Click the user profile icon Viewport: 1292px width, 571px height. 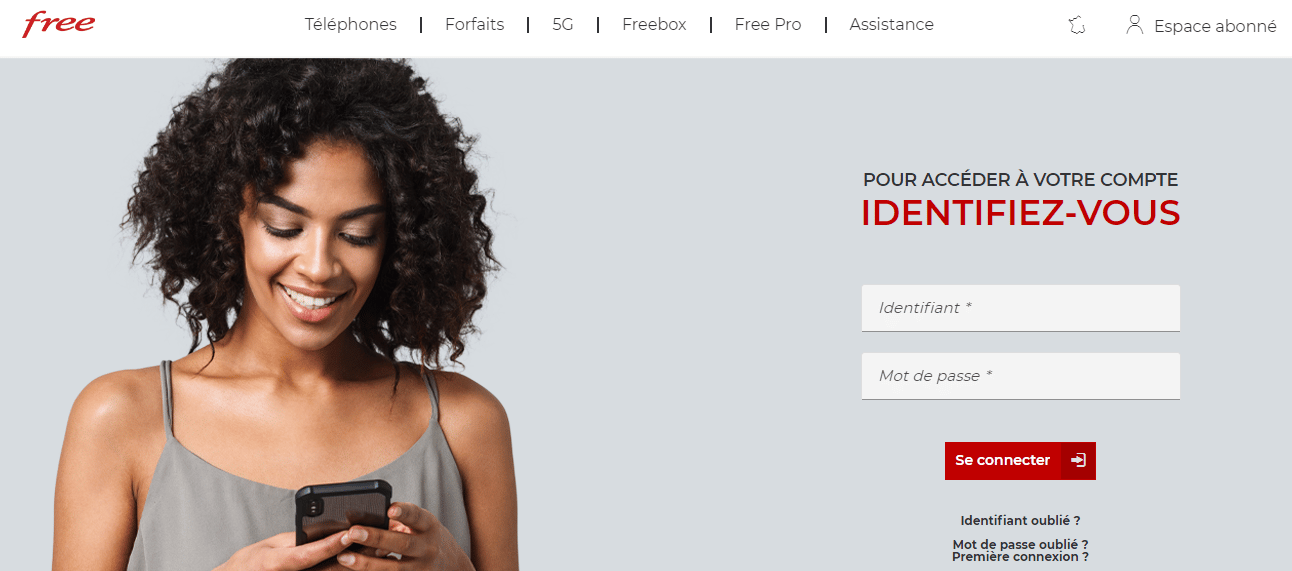click(x=1134, y=25)
